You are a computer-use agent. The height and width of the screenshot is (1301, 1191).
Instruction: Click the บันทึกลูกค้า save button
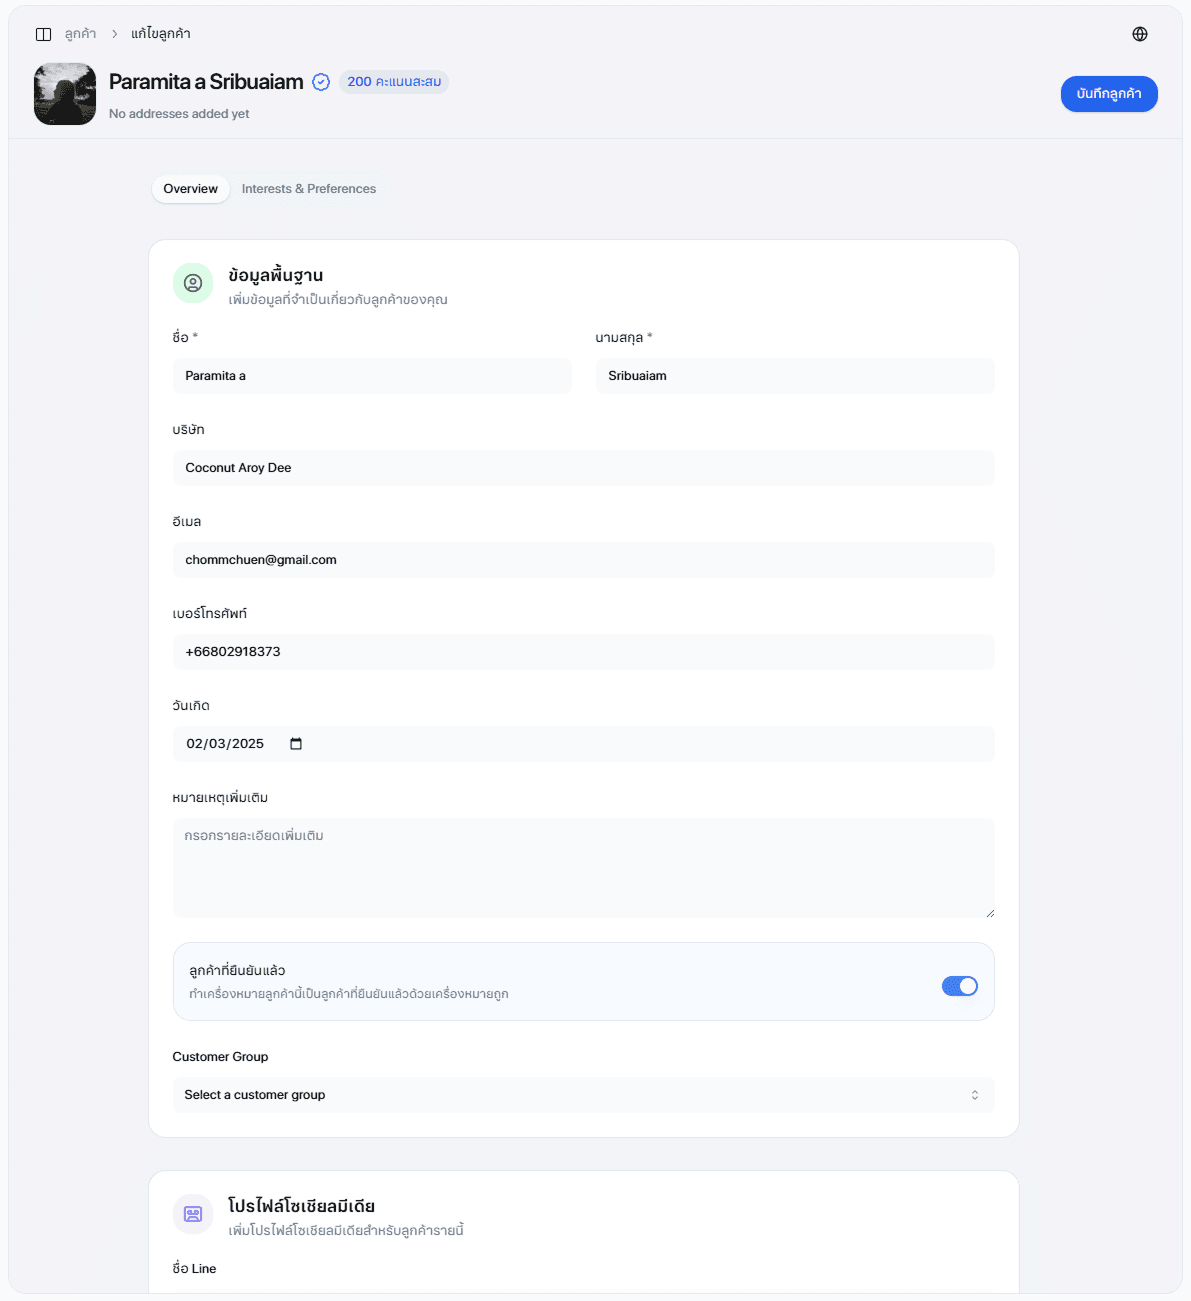click(x=1109, y=94)
